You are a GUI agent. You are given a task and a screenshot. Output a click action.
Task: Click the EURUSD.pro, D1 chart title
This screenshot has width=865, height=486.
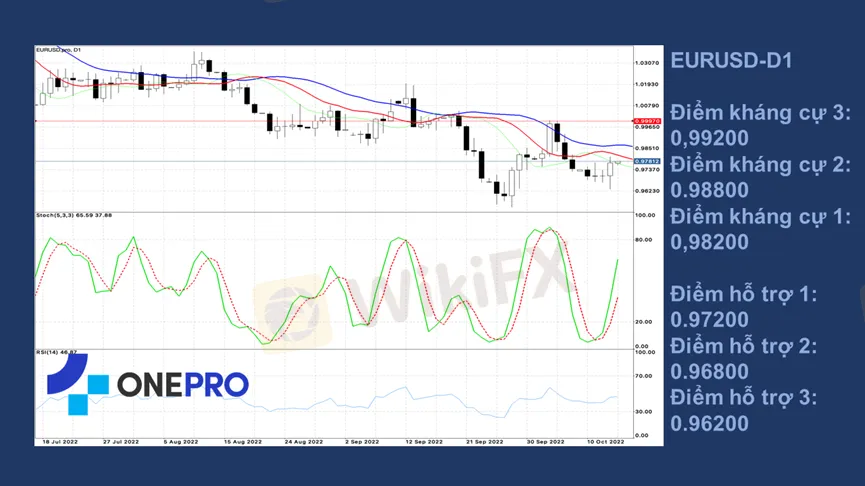[x=58, y=50]
